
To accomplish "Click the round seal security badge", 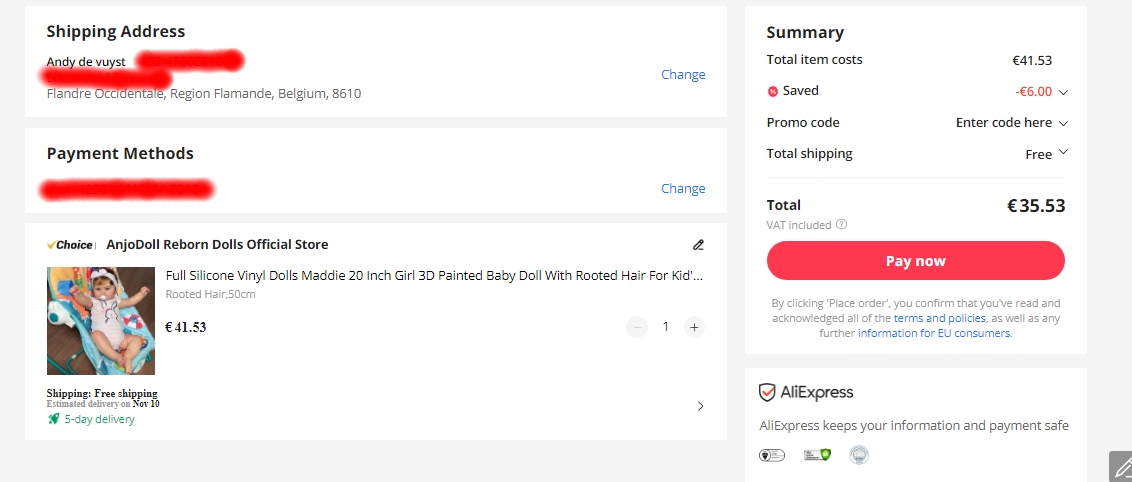I will (x=858, y=455).
